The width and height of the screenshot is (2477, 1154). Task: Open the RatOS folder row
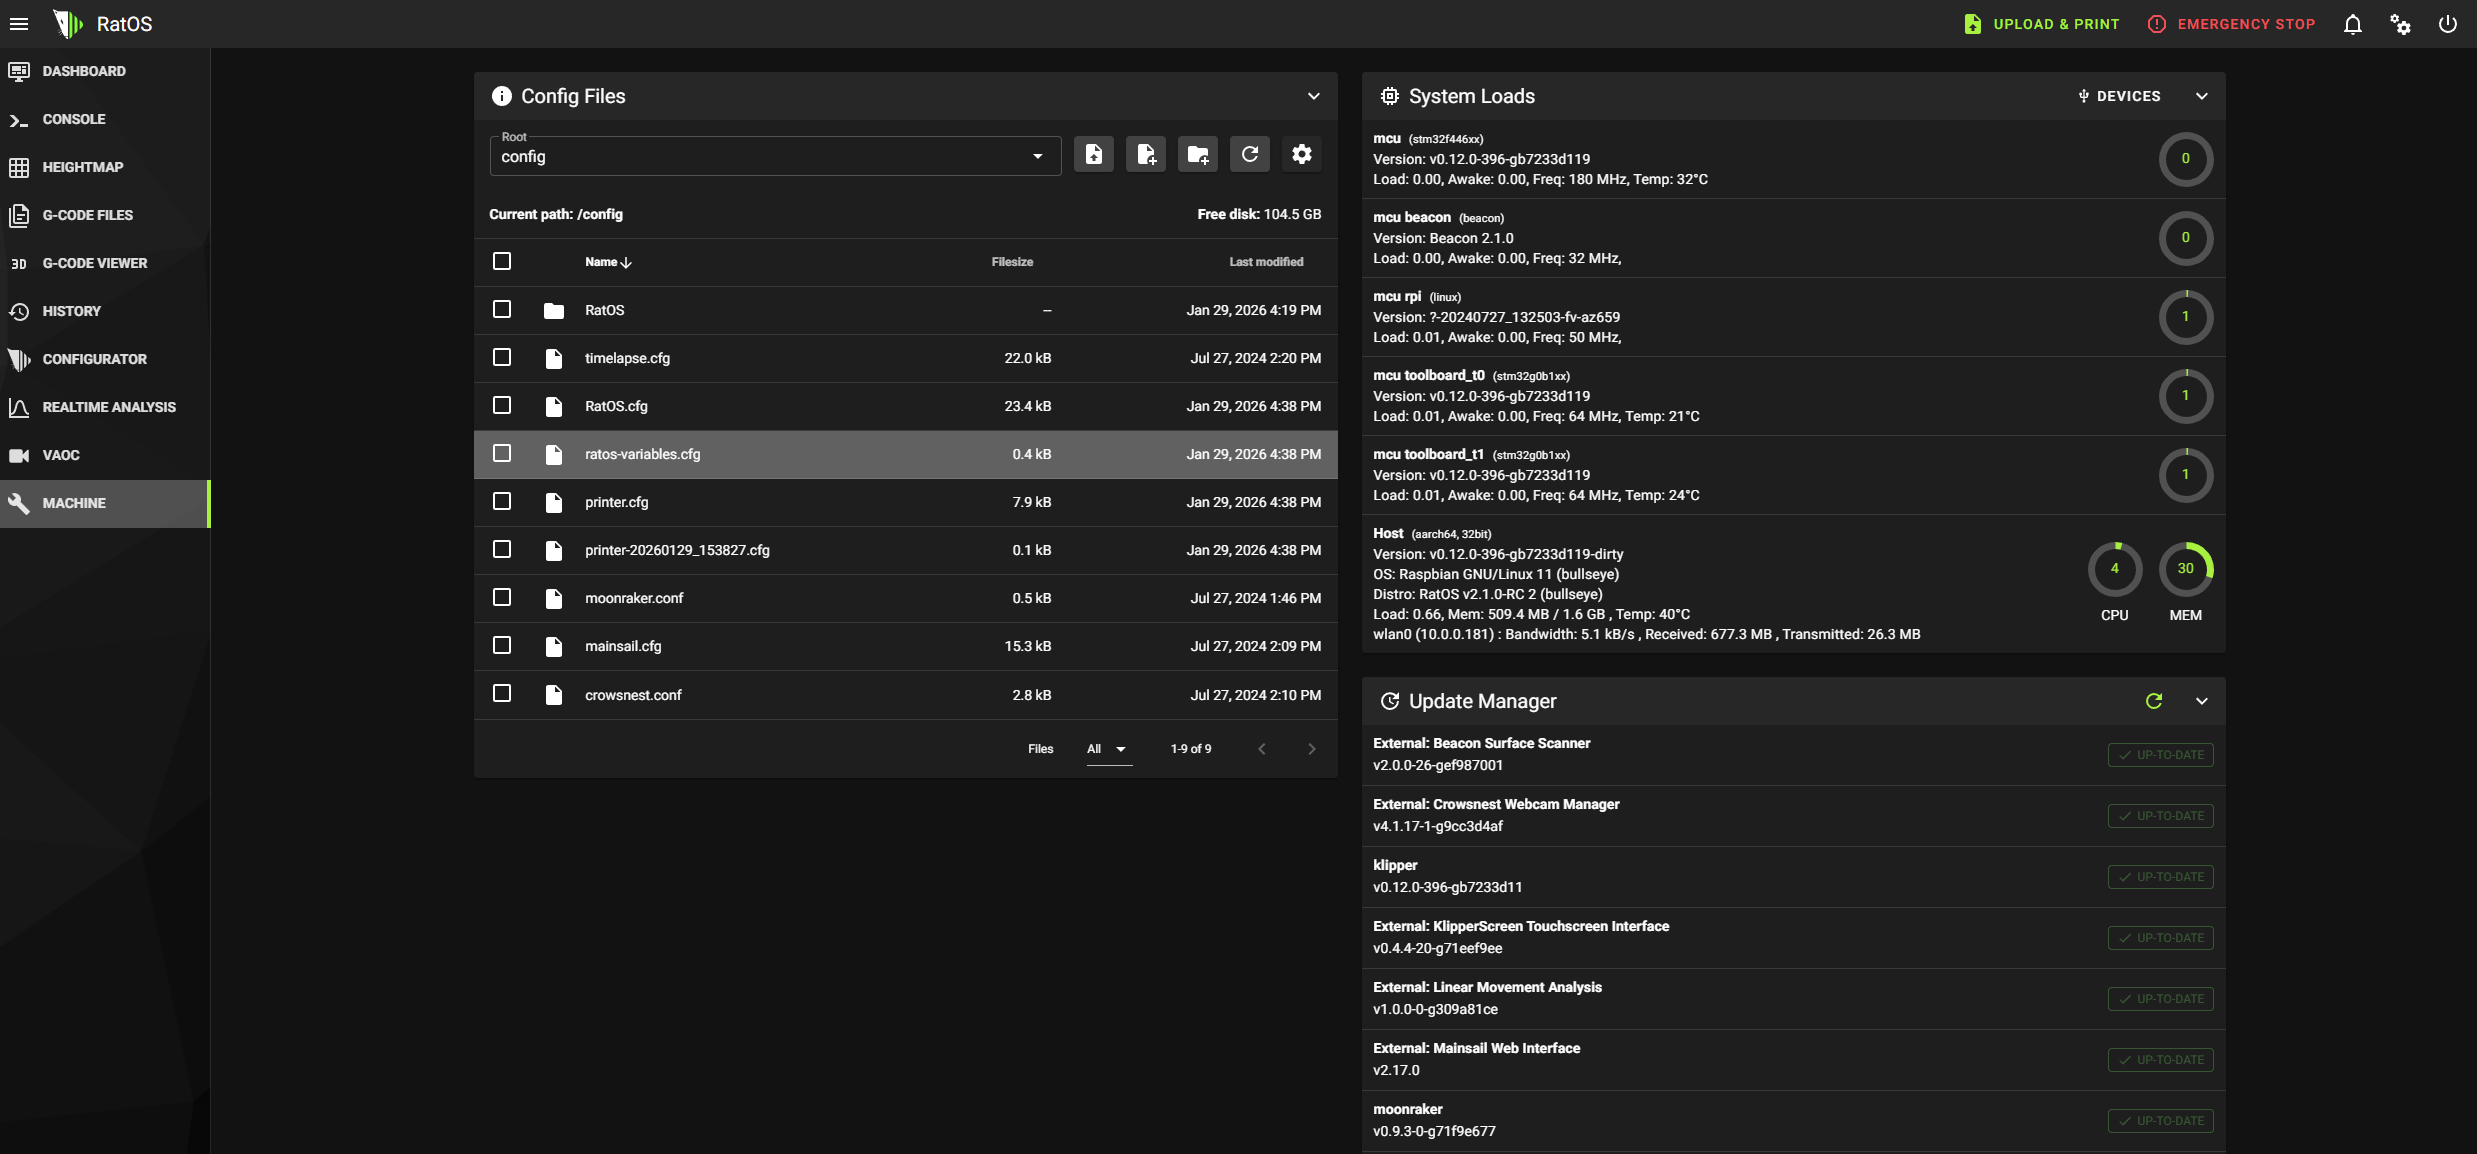pos(604,310)
